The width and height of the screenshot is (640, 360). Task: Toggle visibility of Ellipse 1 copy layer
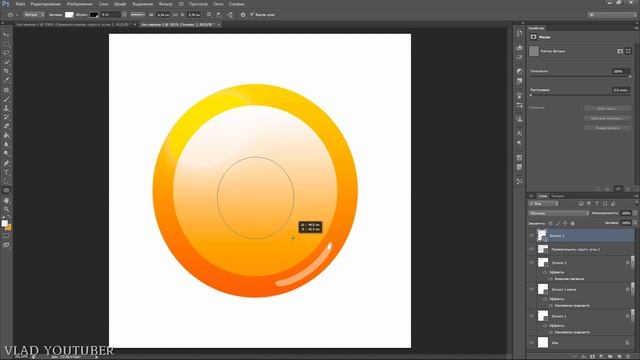[531, 289]
